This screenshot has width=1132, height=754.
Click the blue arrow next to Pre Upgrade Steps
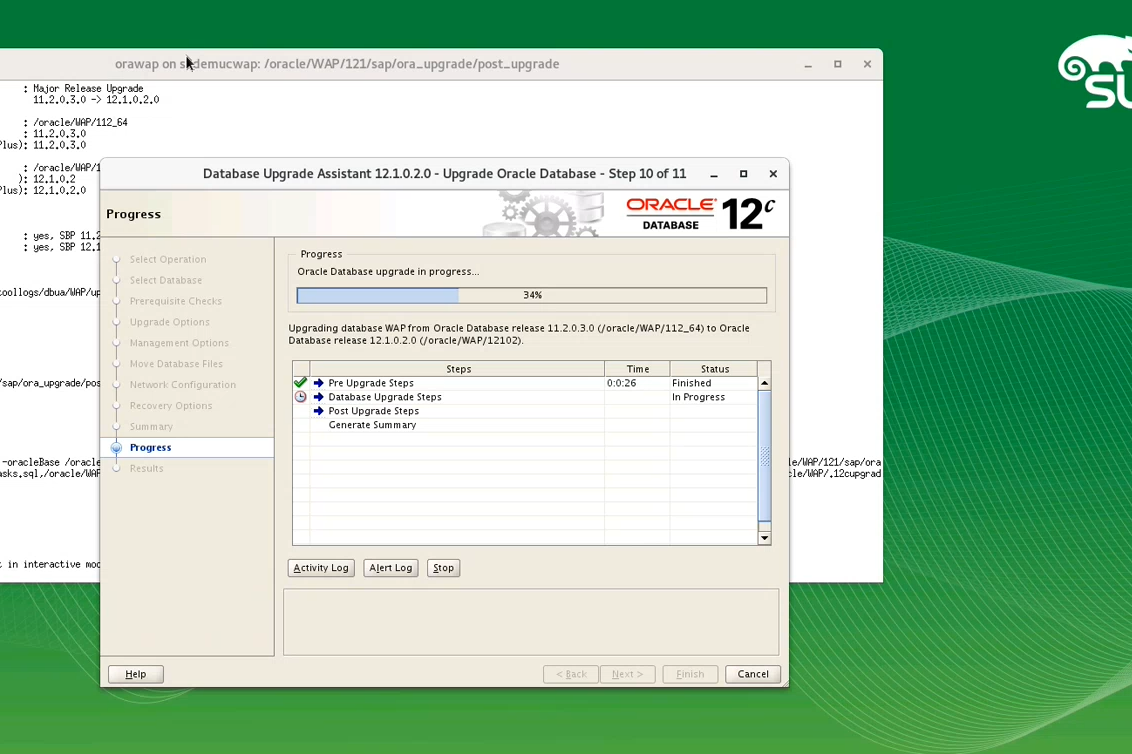point(318,383)
